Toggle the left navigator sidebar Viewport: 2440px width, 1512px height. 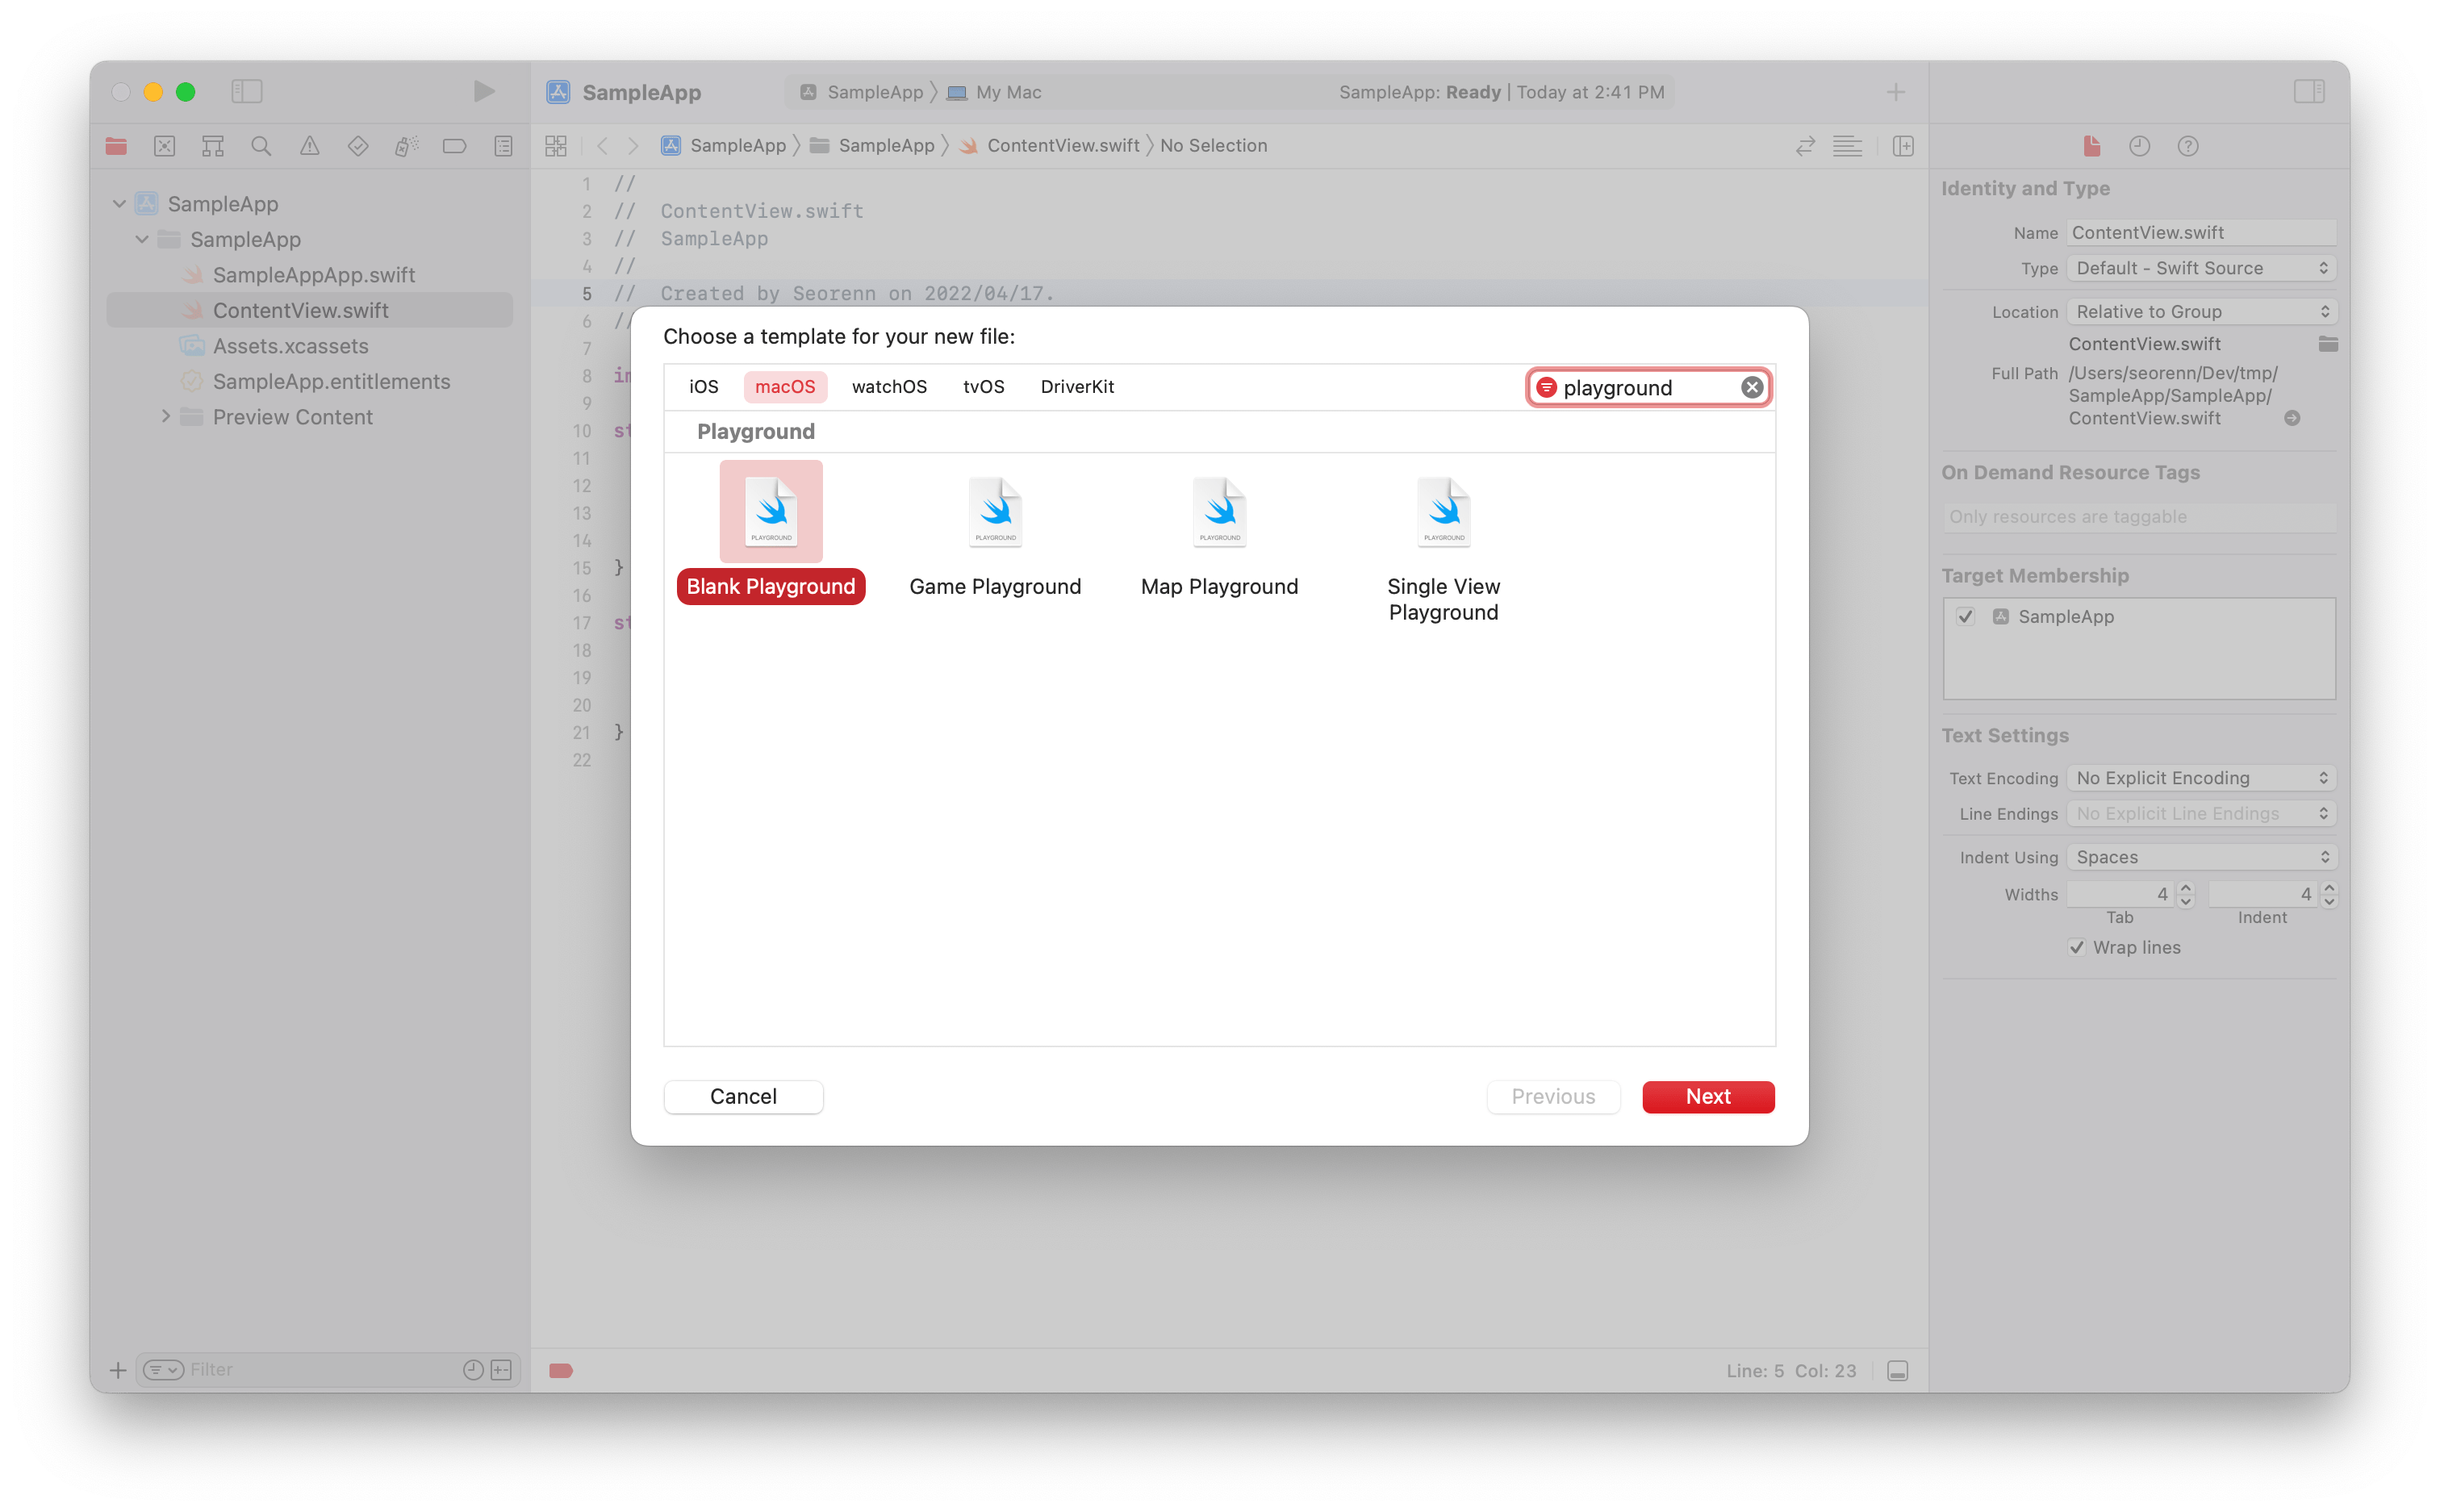click(x=247, y=92)
